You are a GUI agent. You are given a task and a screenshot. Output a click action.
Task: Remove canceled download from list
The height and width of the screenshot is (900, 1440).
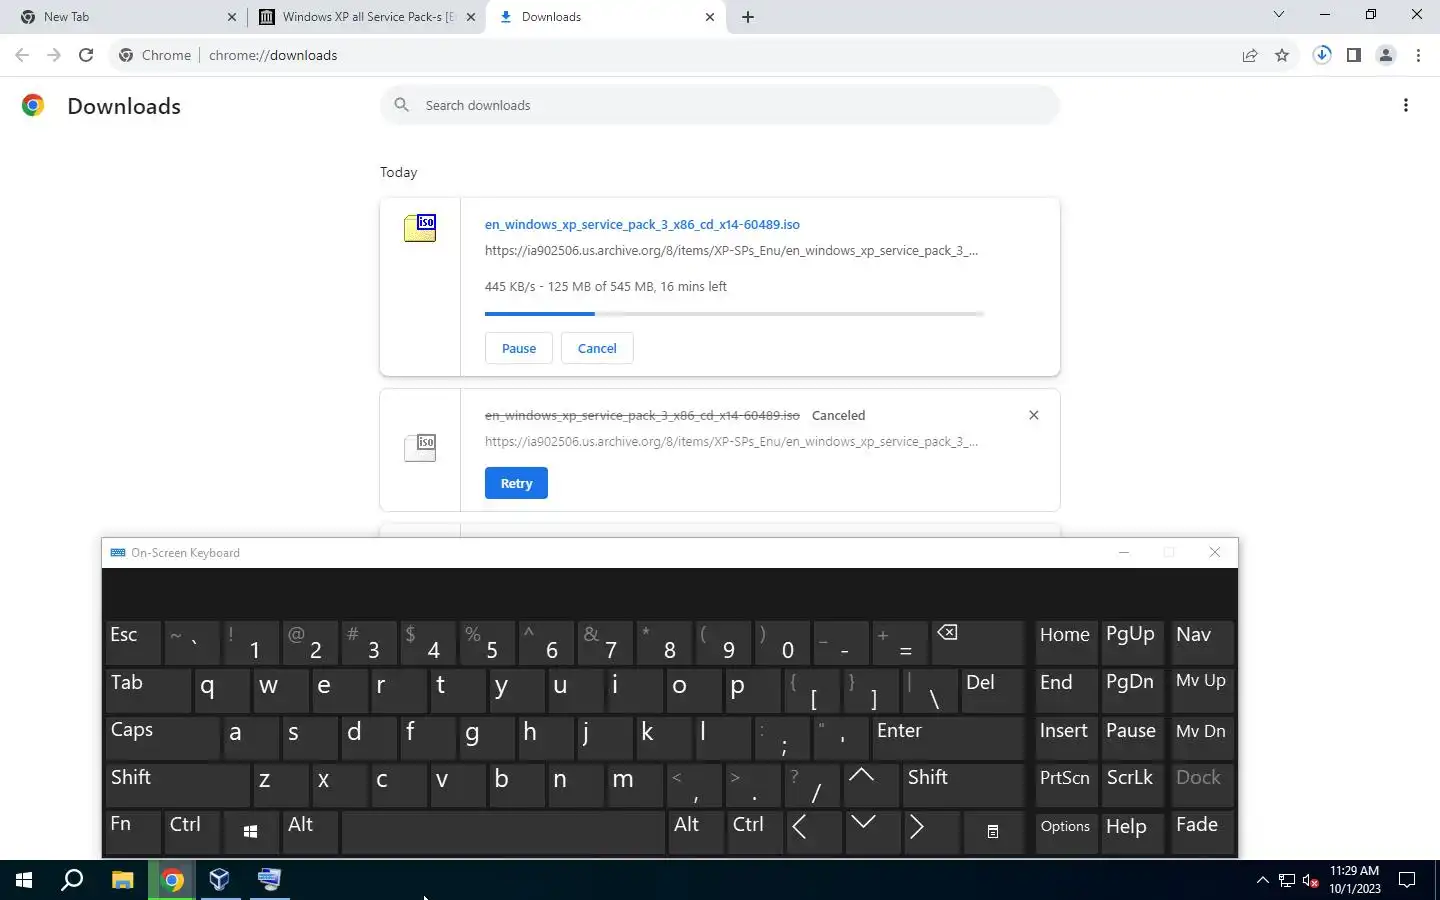1034,415
